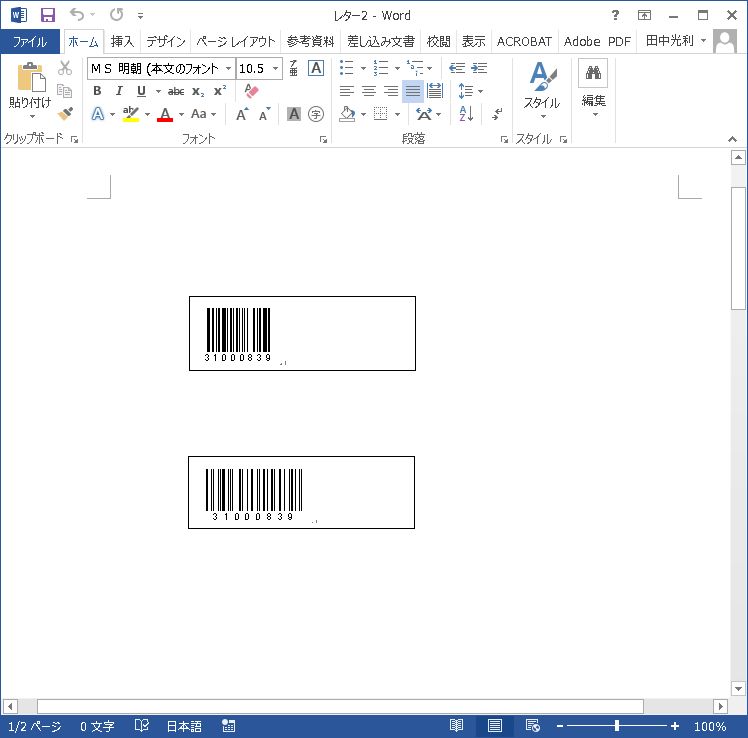The width and height of the screenshot is (748, 738).
Task: Select the Format Painter brush
Action: coord(65,113)
